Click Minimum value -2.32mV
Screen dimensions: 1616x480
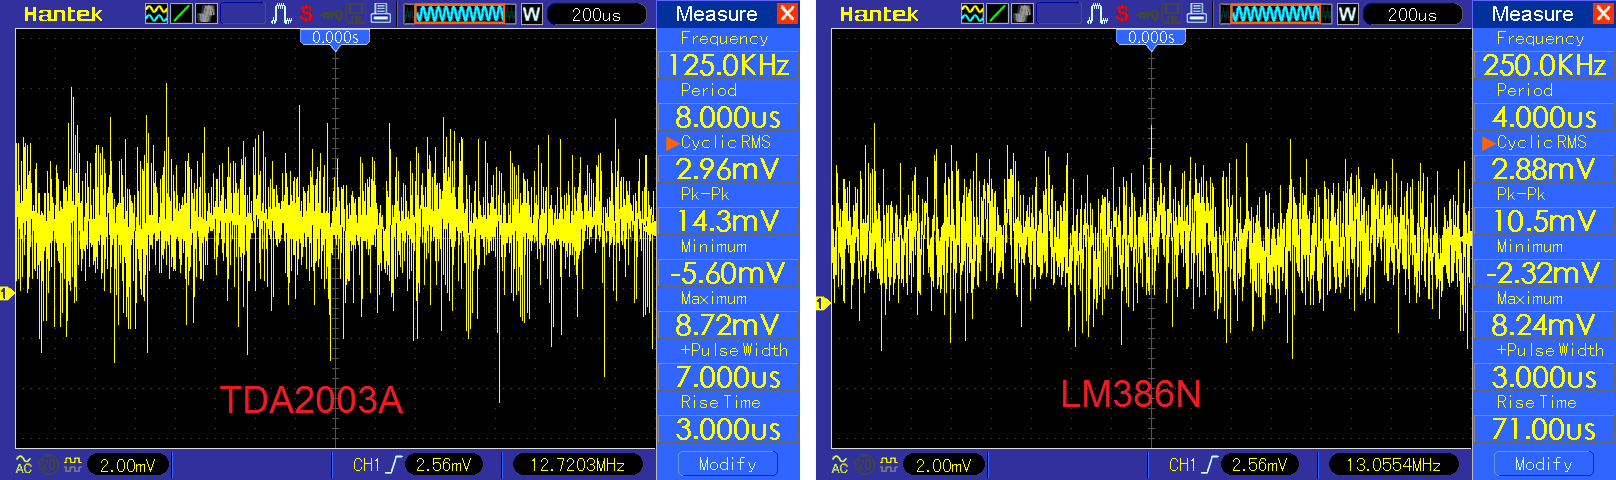(1544, 273)
